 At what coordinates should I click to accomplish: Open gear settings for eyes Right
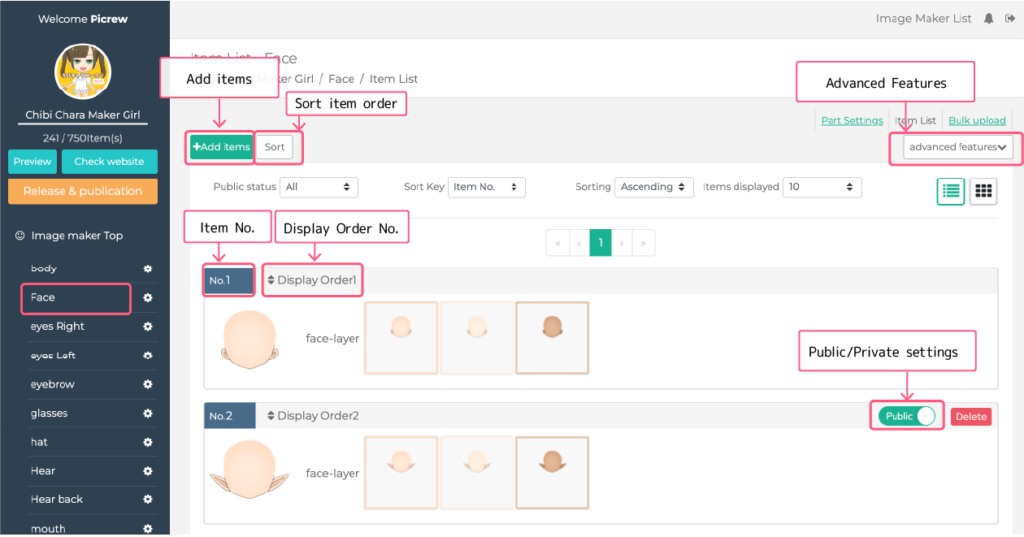coord(148,327)
